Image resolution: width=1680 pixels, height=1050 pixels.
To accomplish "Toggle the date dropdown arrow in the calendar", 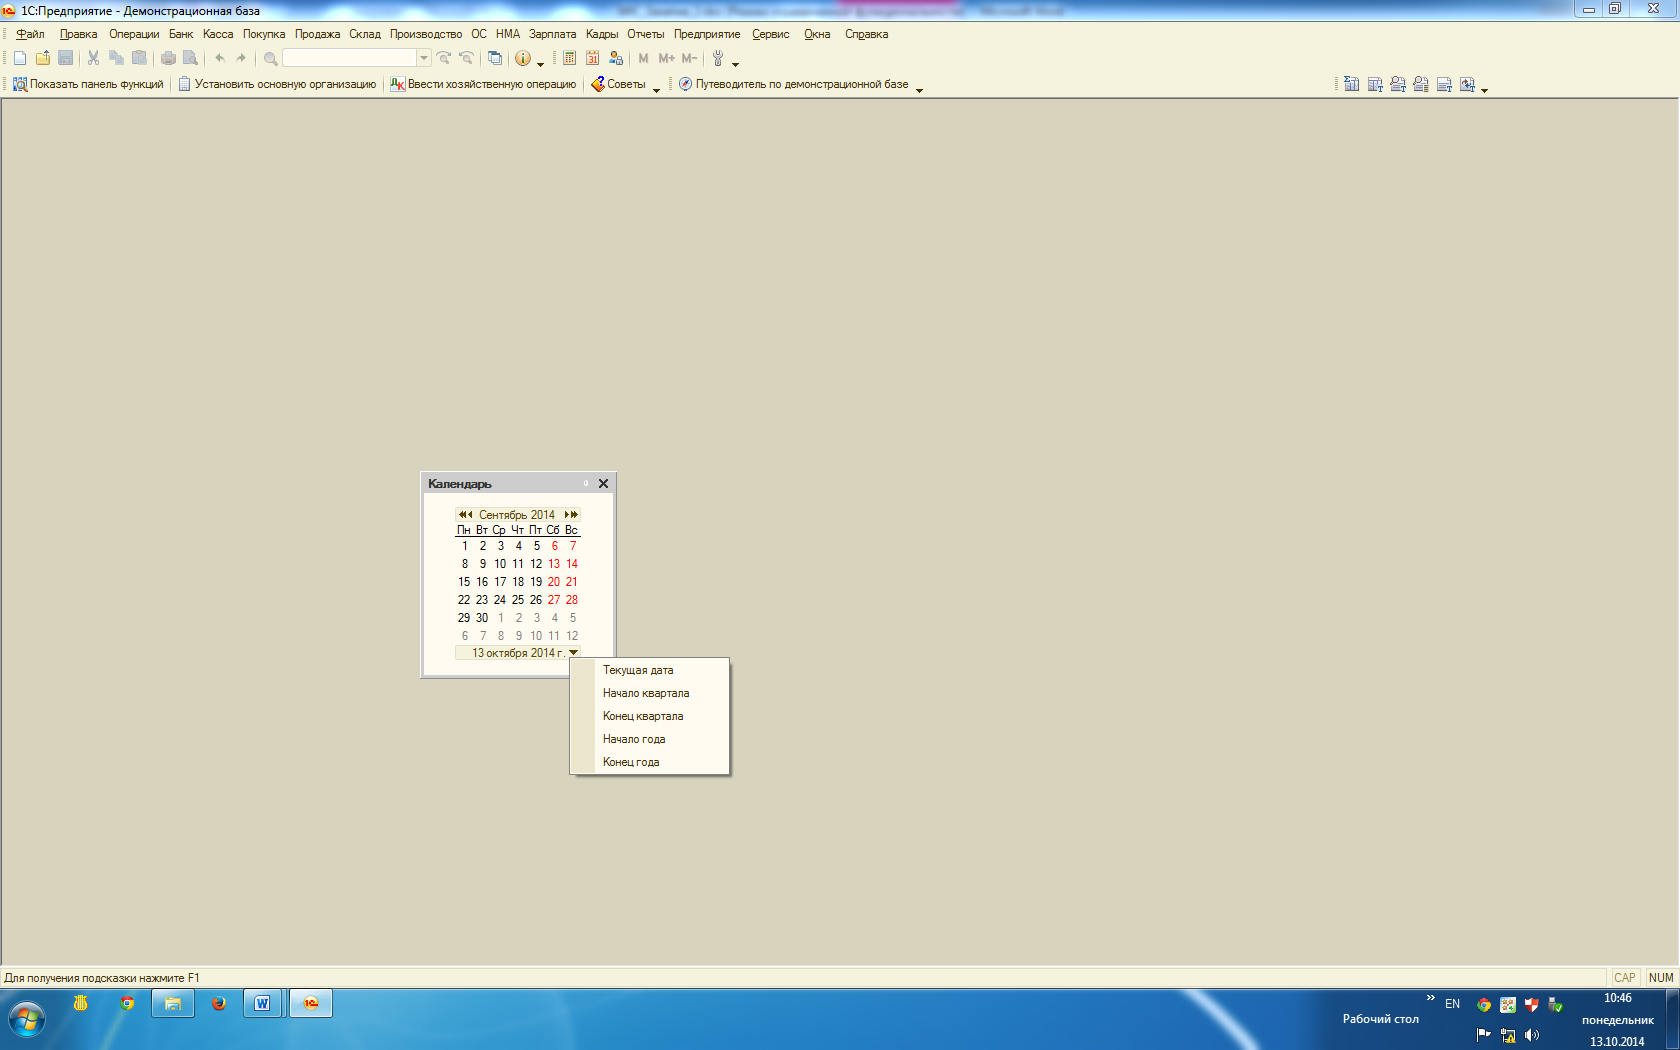I will coord(573,652).
